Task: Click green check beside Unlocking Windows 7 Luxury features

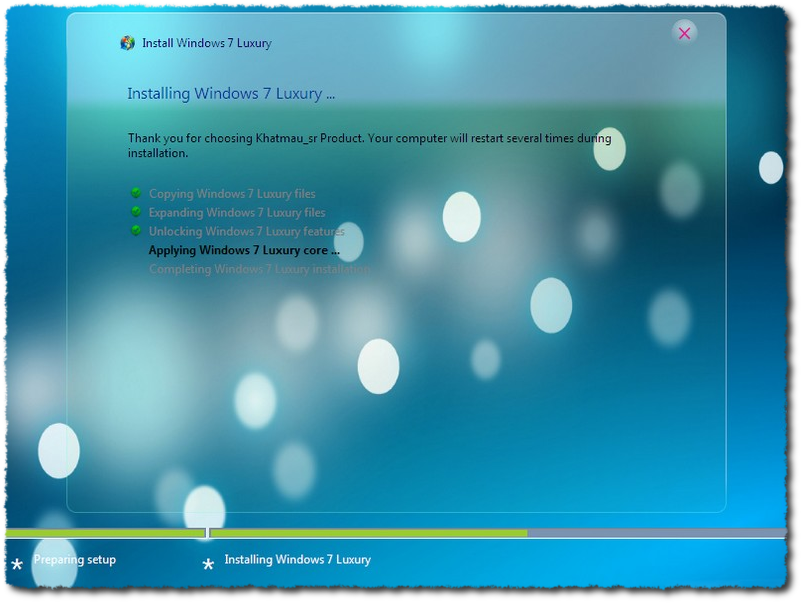Action: [136, 231]
